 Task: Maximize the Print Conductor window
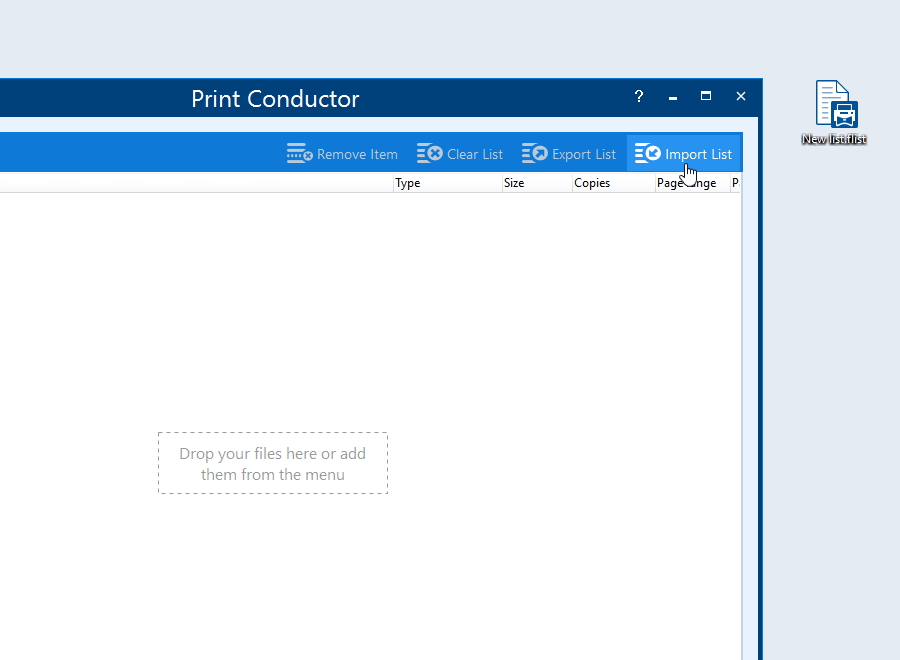(x=706, y=97)
